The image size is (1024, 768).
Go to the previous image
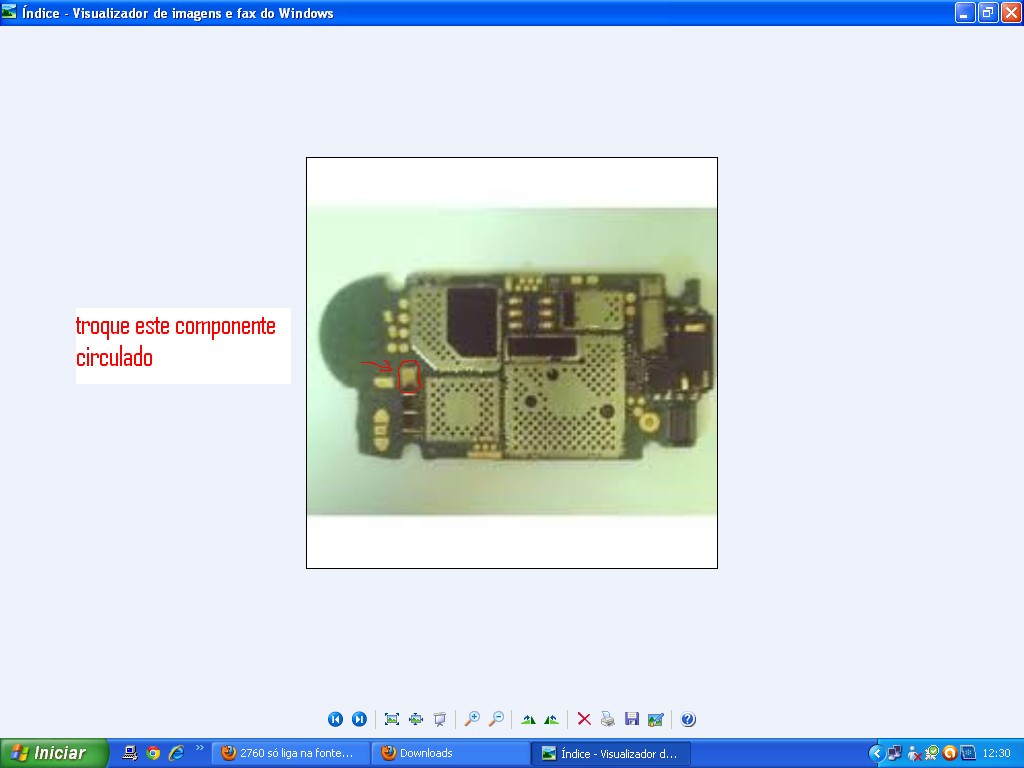click(335, 719)
